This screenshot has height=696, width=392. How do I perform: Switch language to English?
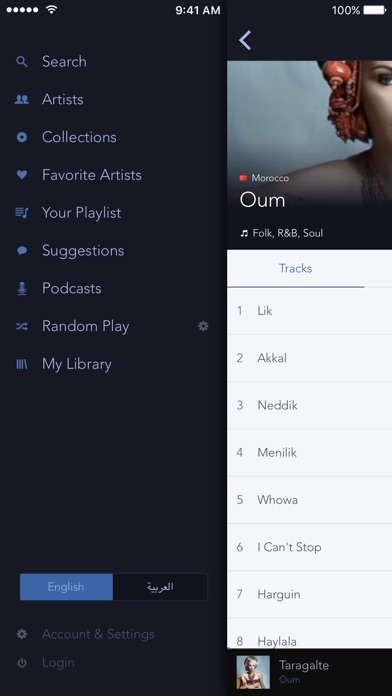(x=66, y=587)
